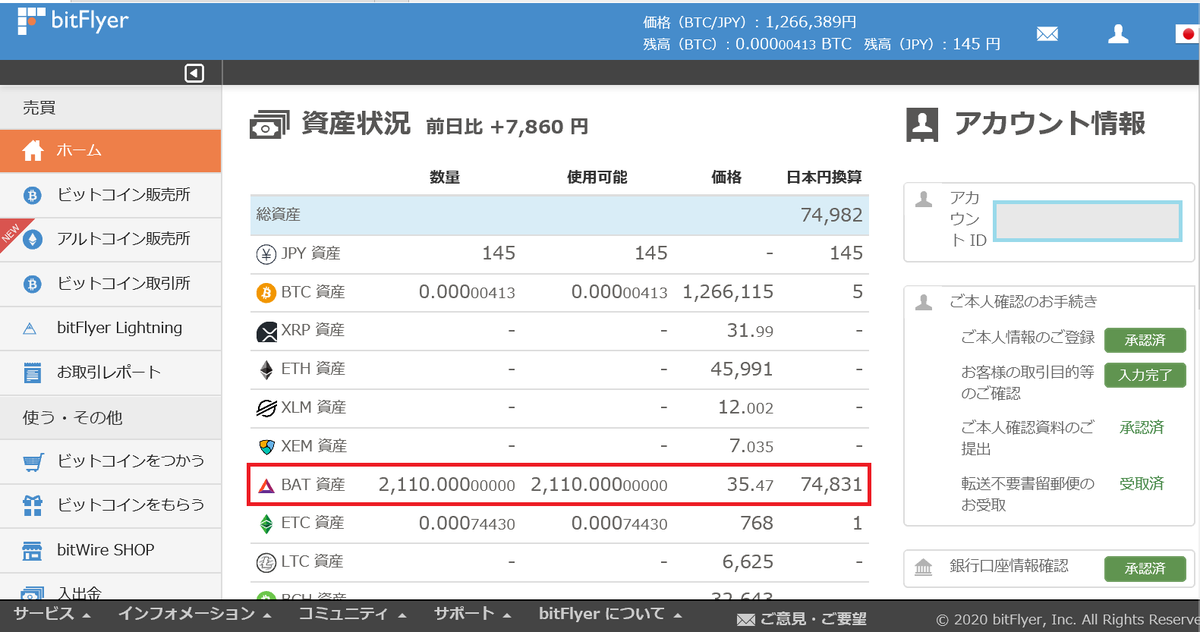
Task: Click the XRP price 31.99
Action: click(x=750, y=331)
